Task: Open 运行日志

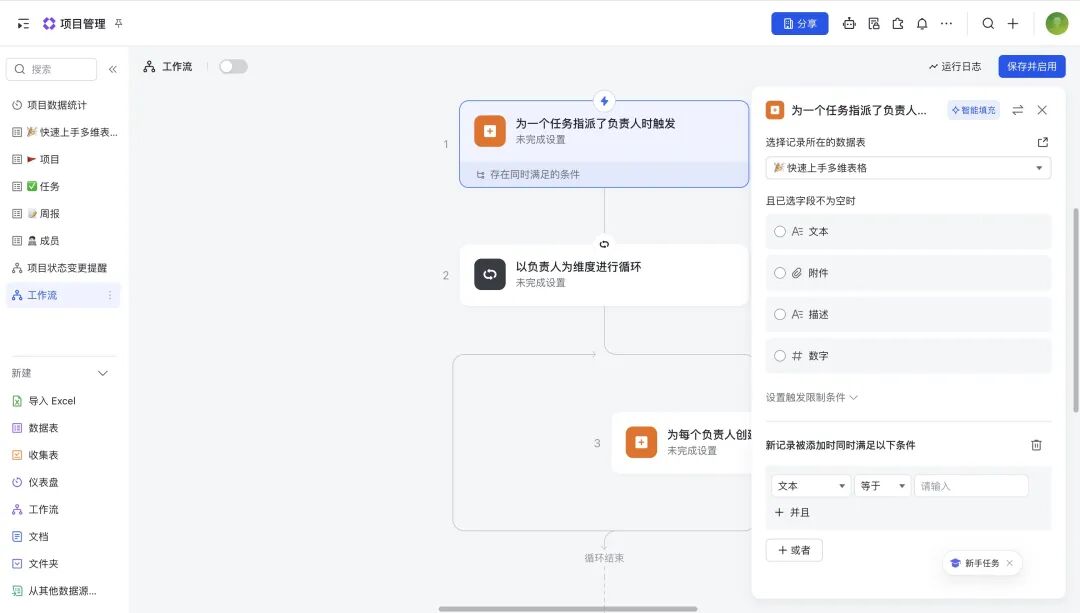Action: click(955, 66)
